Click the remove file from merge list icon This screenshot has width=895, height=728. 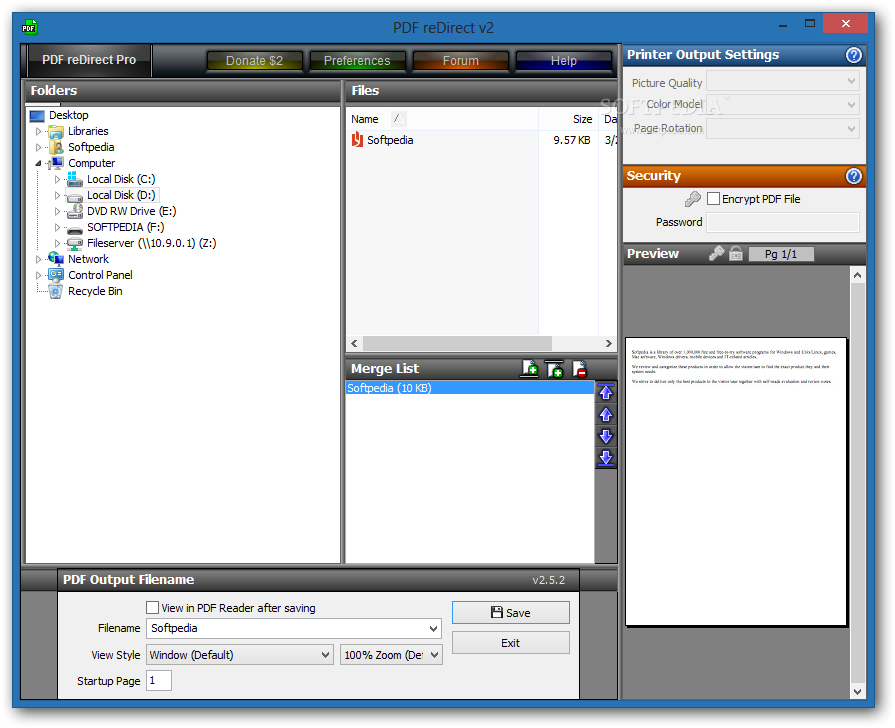pos(579,369)
